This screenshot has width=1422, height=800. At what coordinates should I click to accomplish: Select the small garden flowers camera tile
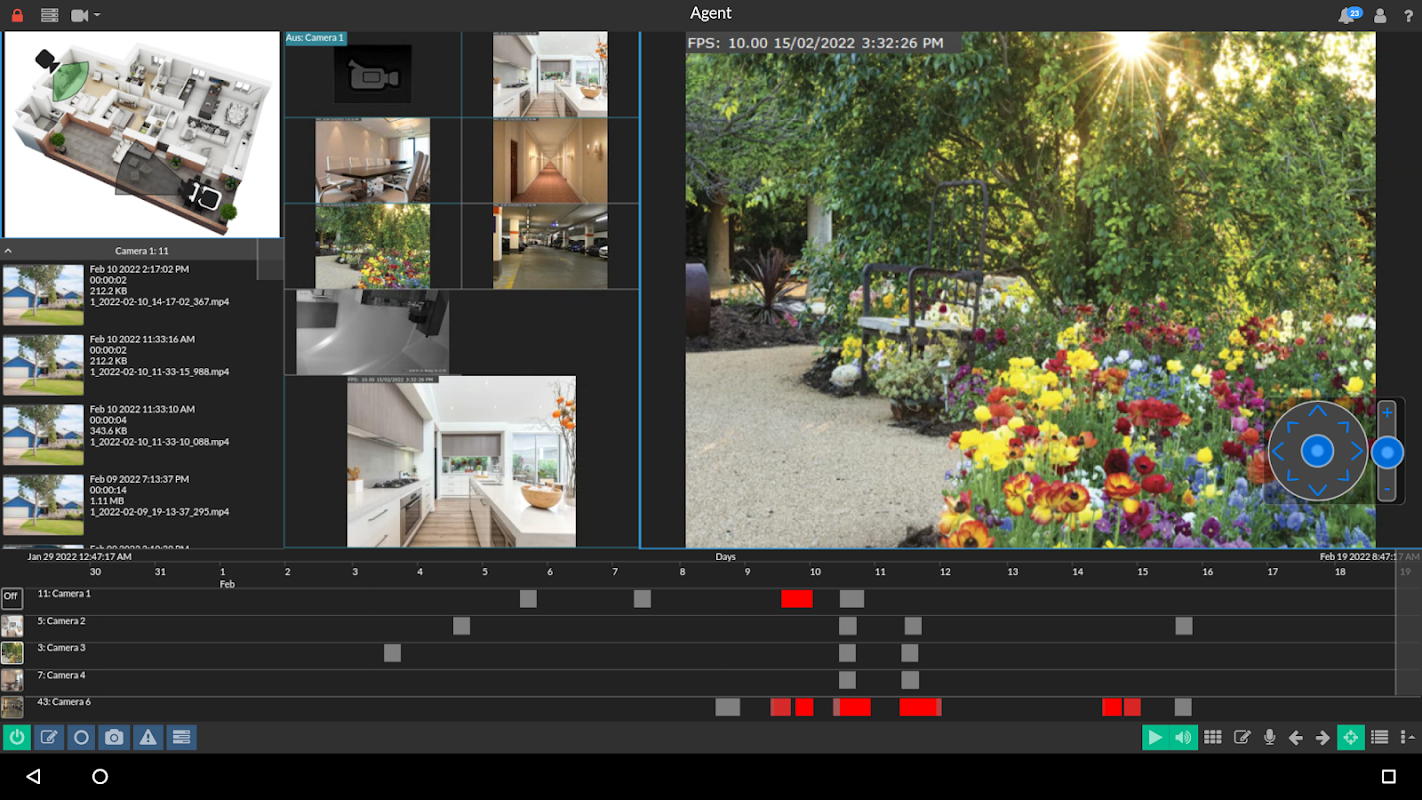click(373, 247)
